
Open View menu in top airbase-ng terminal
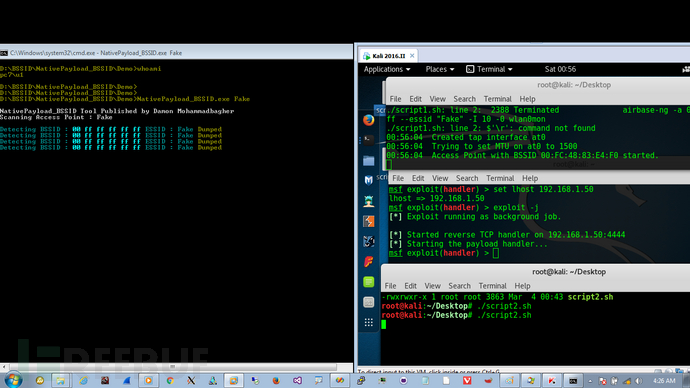click(437, 99)
